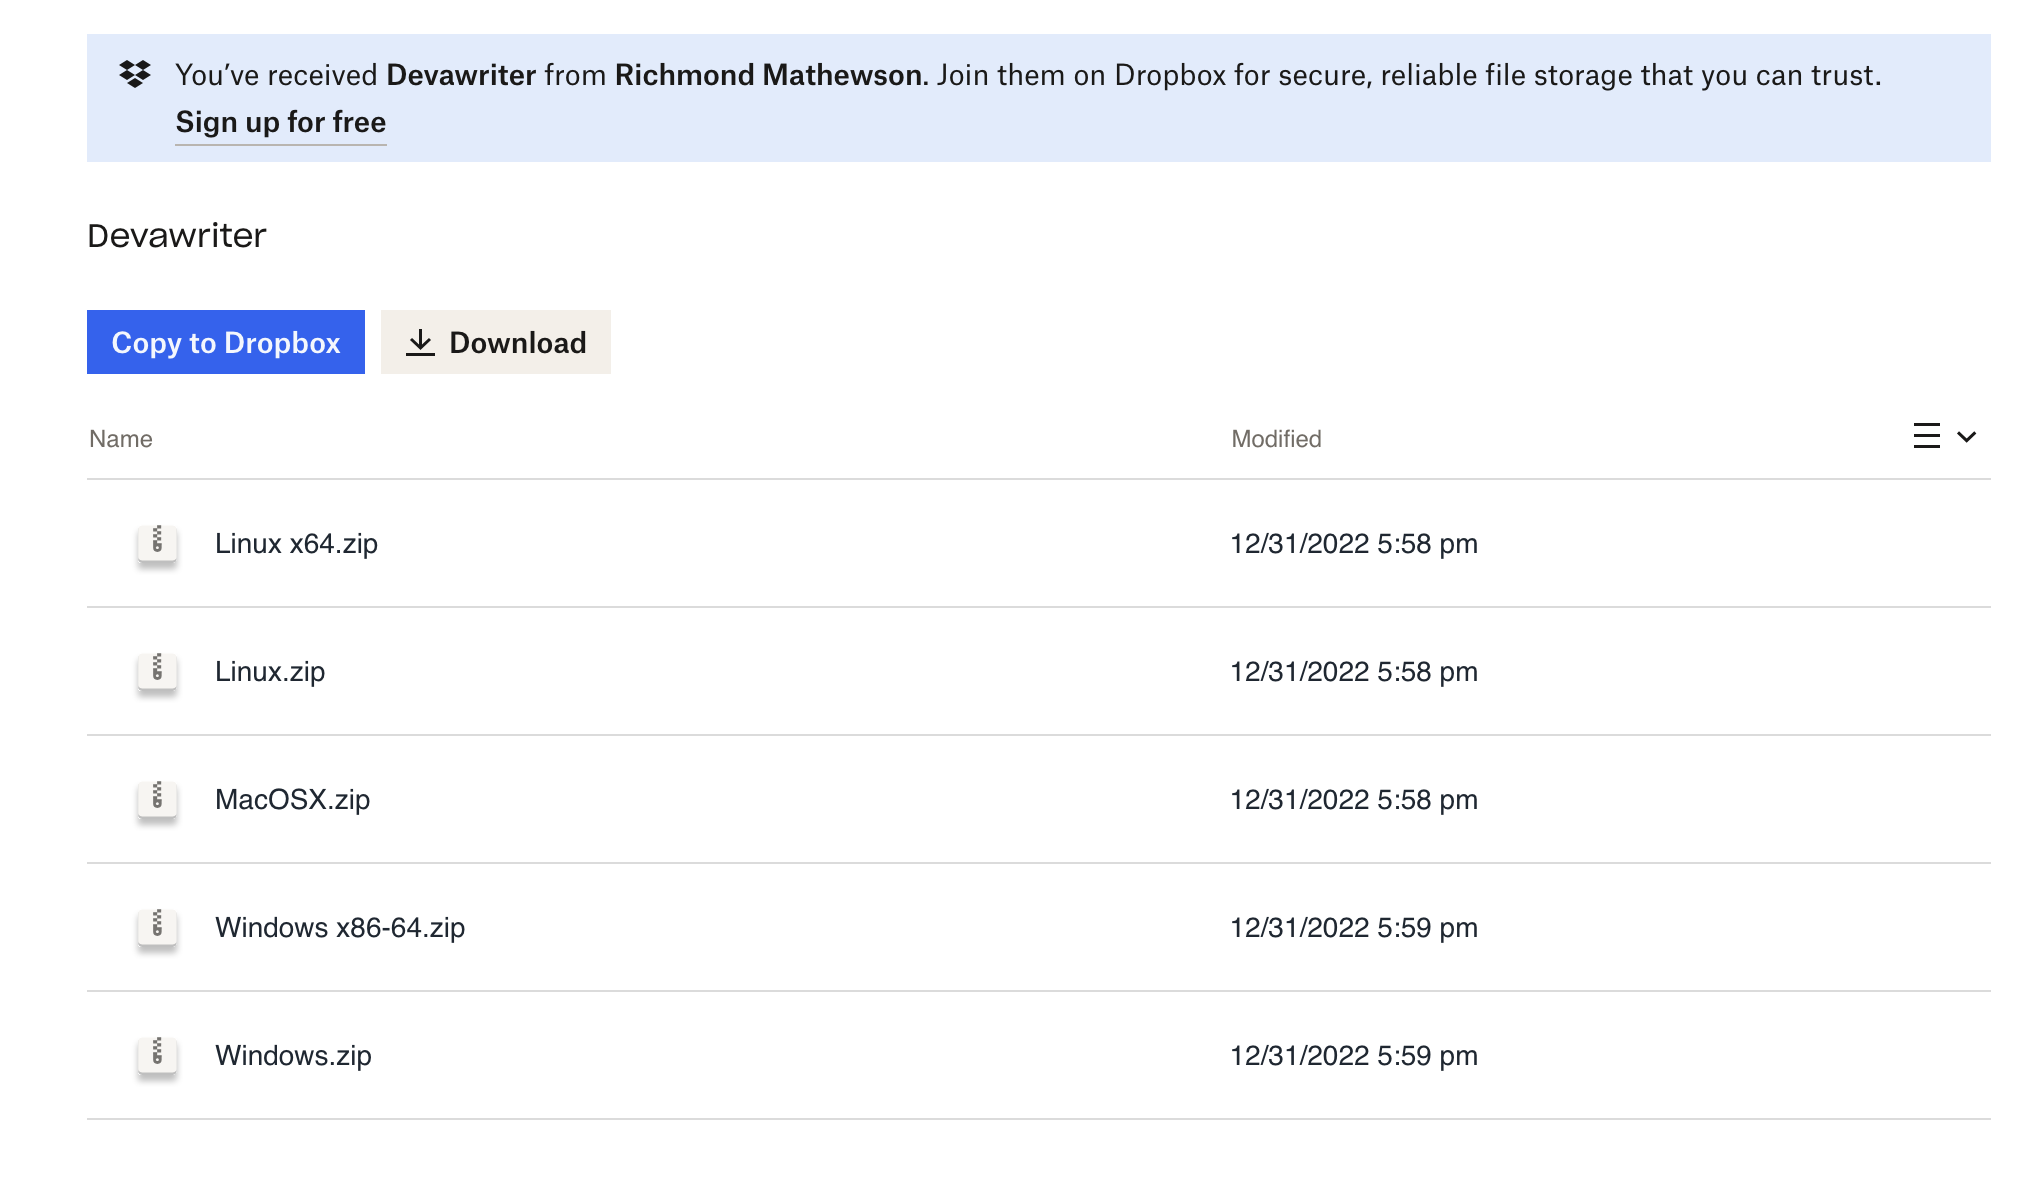Screen dimensions: 2038x1180
Task: Click the Linux.zip archive icon
Action: click(157, 671)
